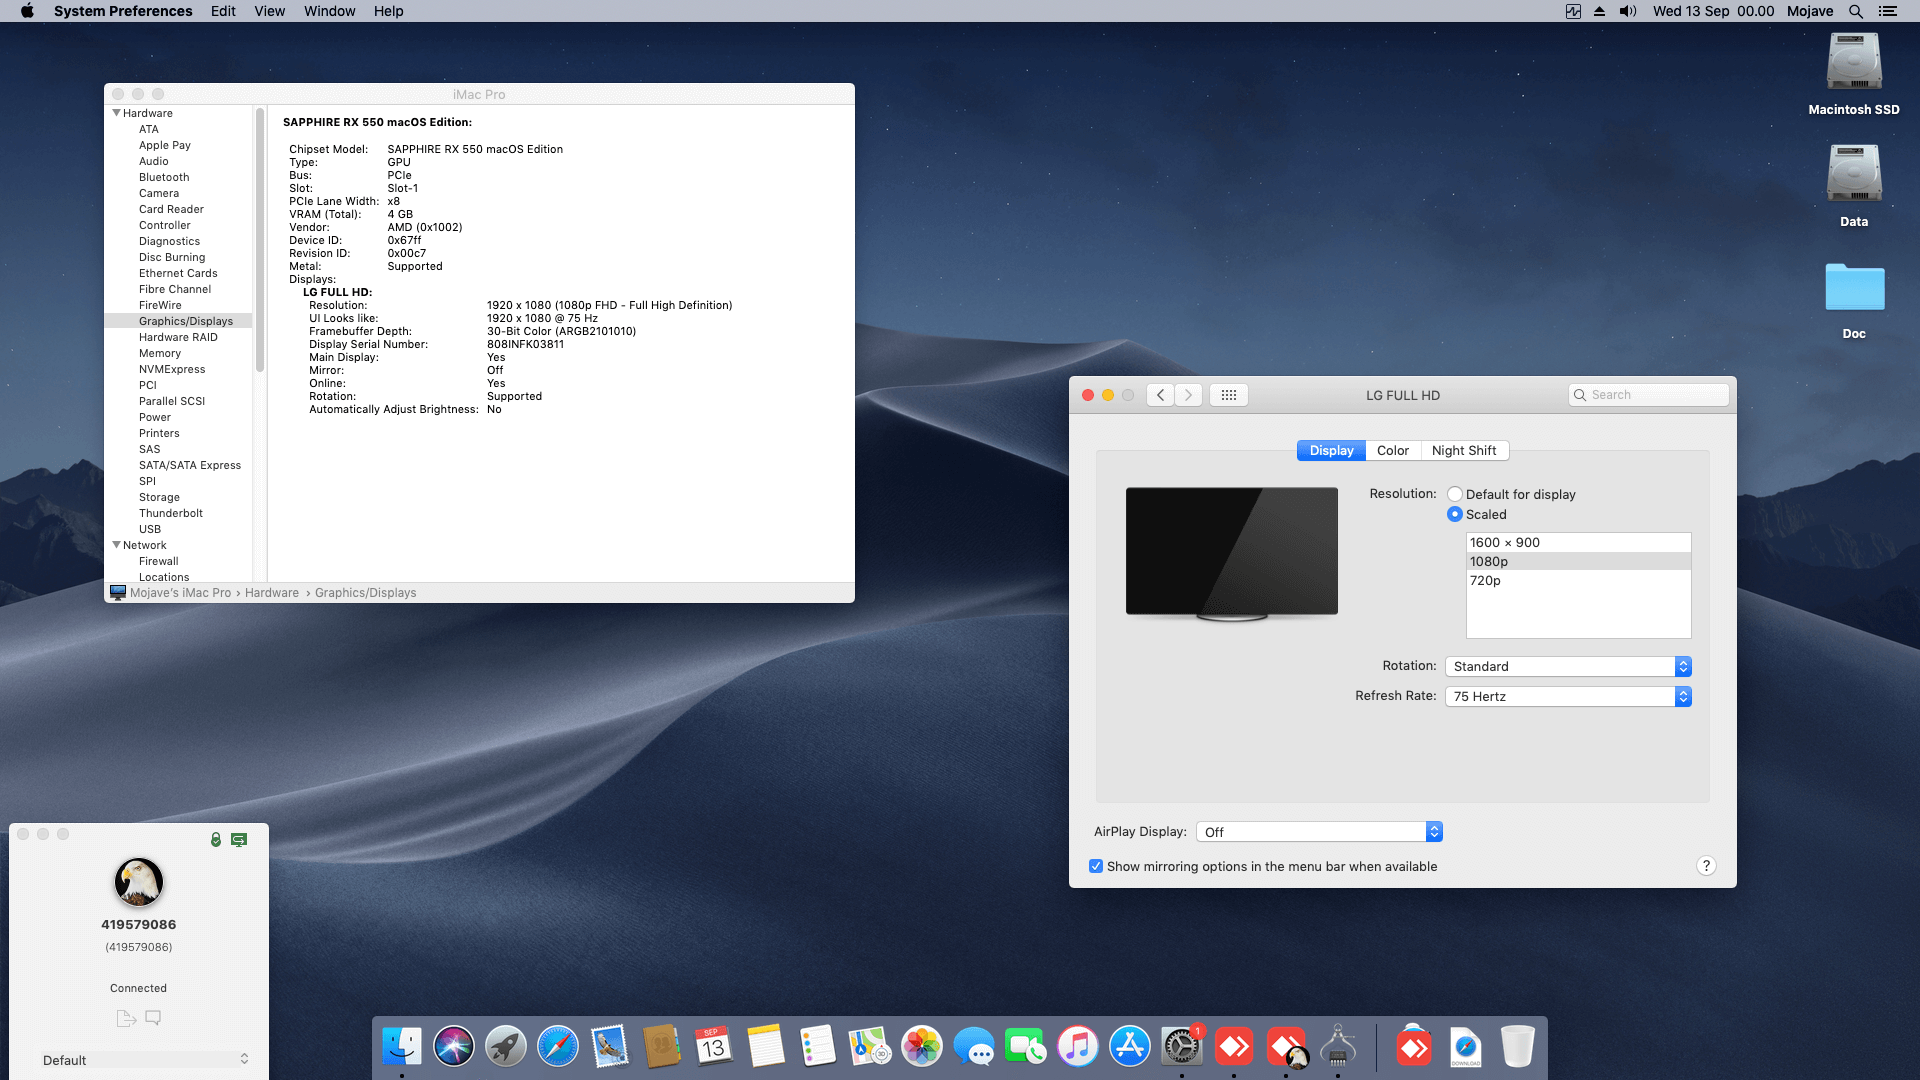
Task: Open AnyDesk chat bubble icon
Action: coord(153,1018)
